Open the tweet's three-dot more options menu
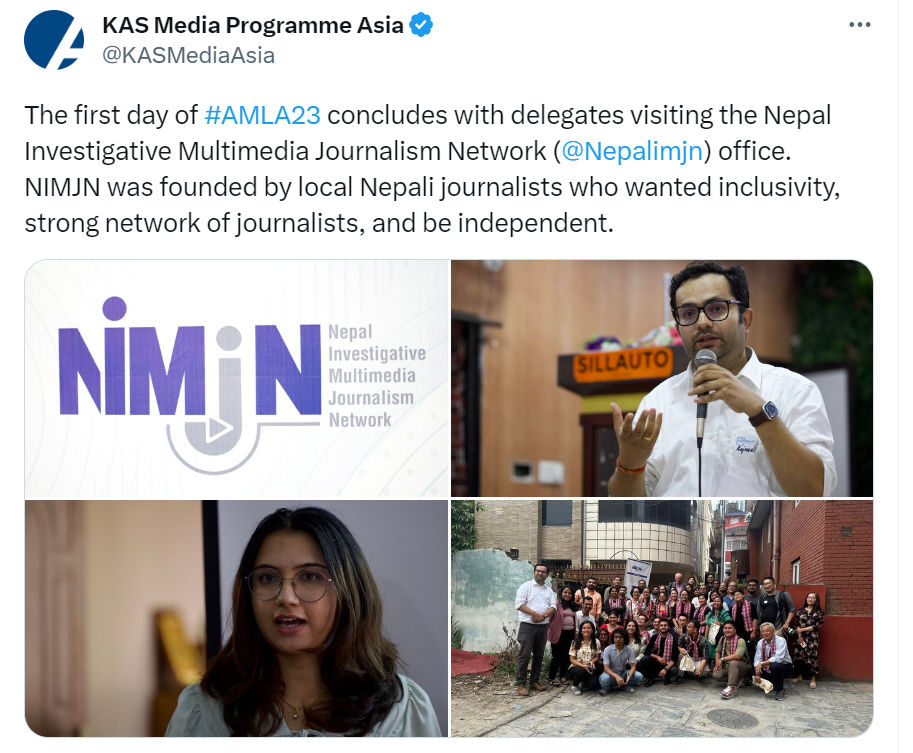This screenshot has height=753, width=913. point(859,25)
